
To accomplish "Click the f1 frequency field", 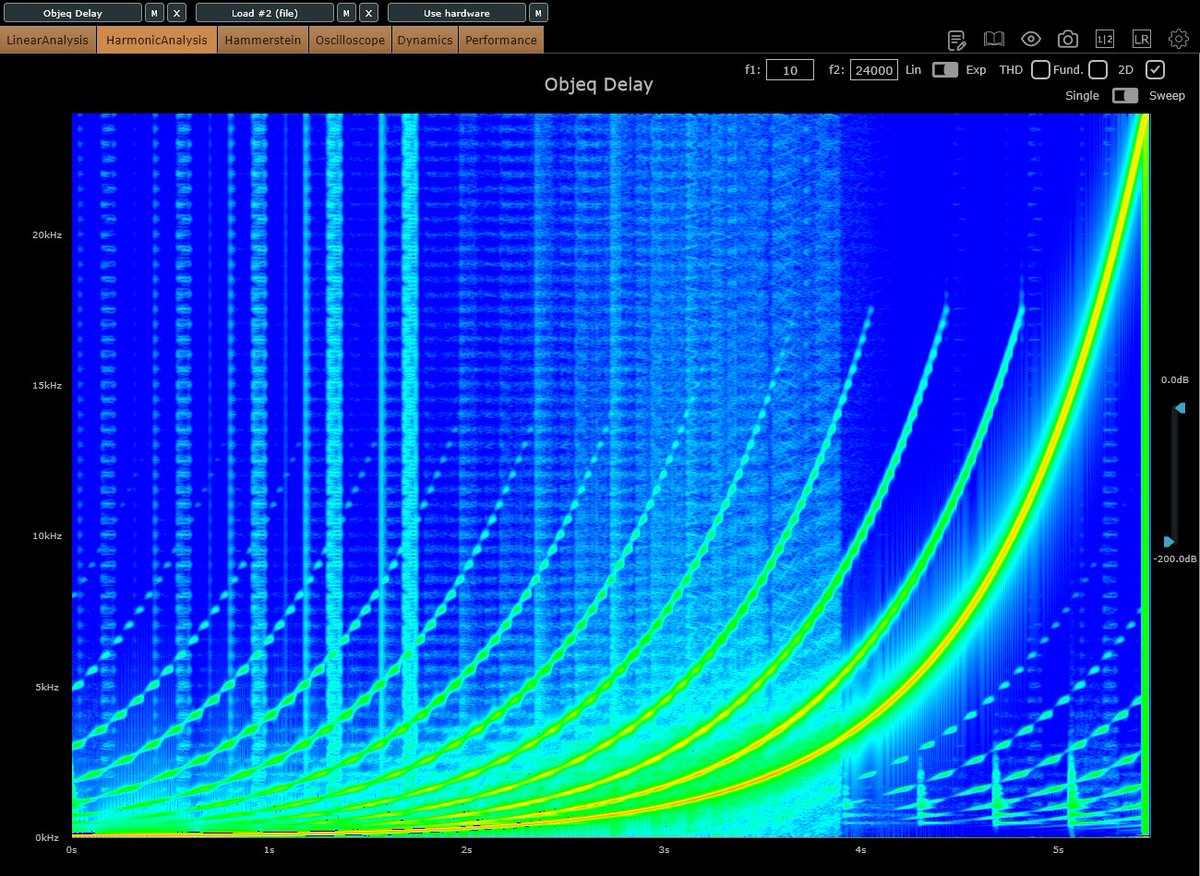I will tap(790, 70).
